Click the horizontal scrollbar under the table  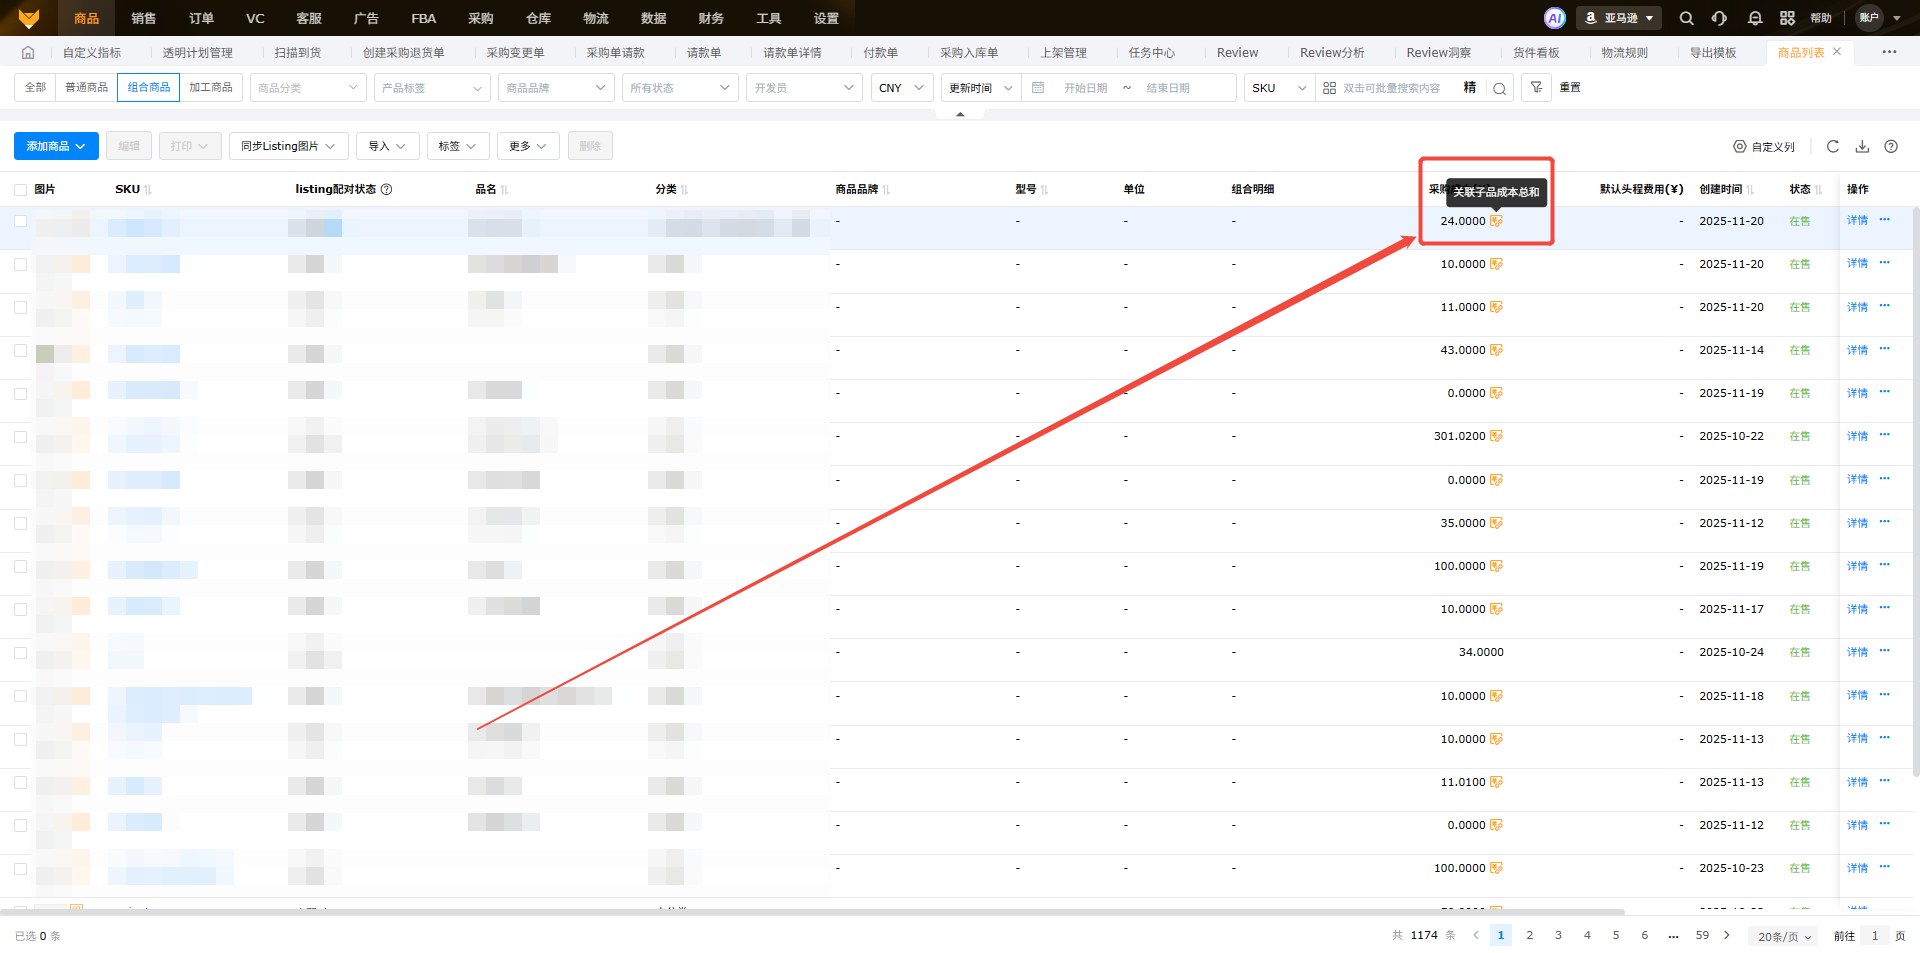tap(812, 911)
